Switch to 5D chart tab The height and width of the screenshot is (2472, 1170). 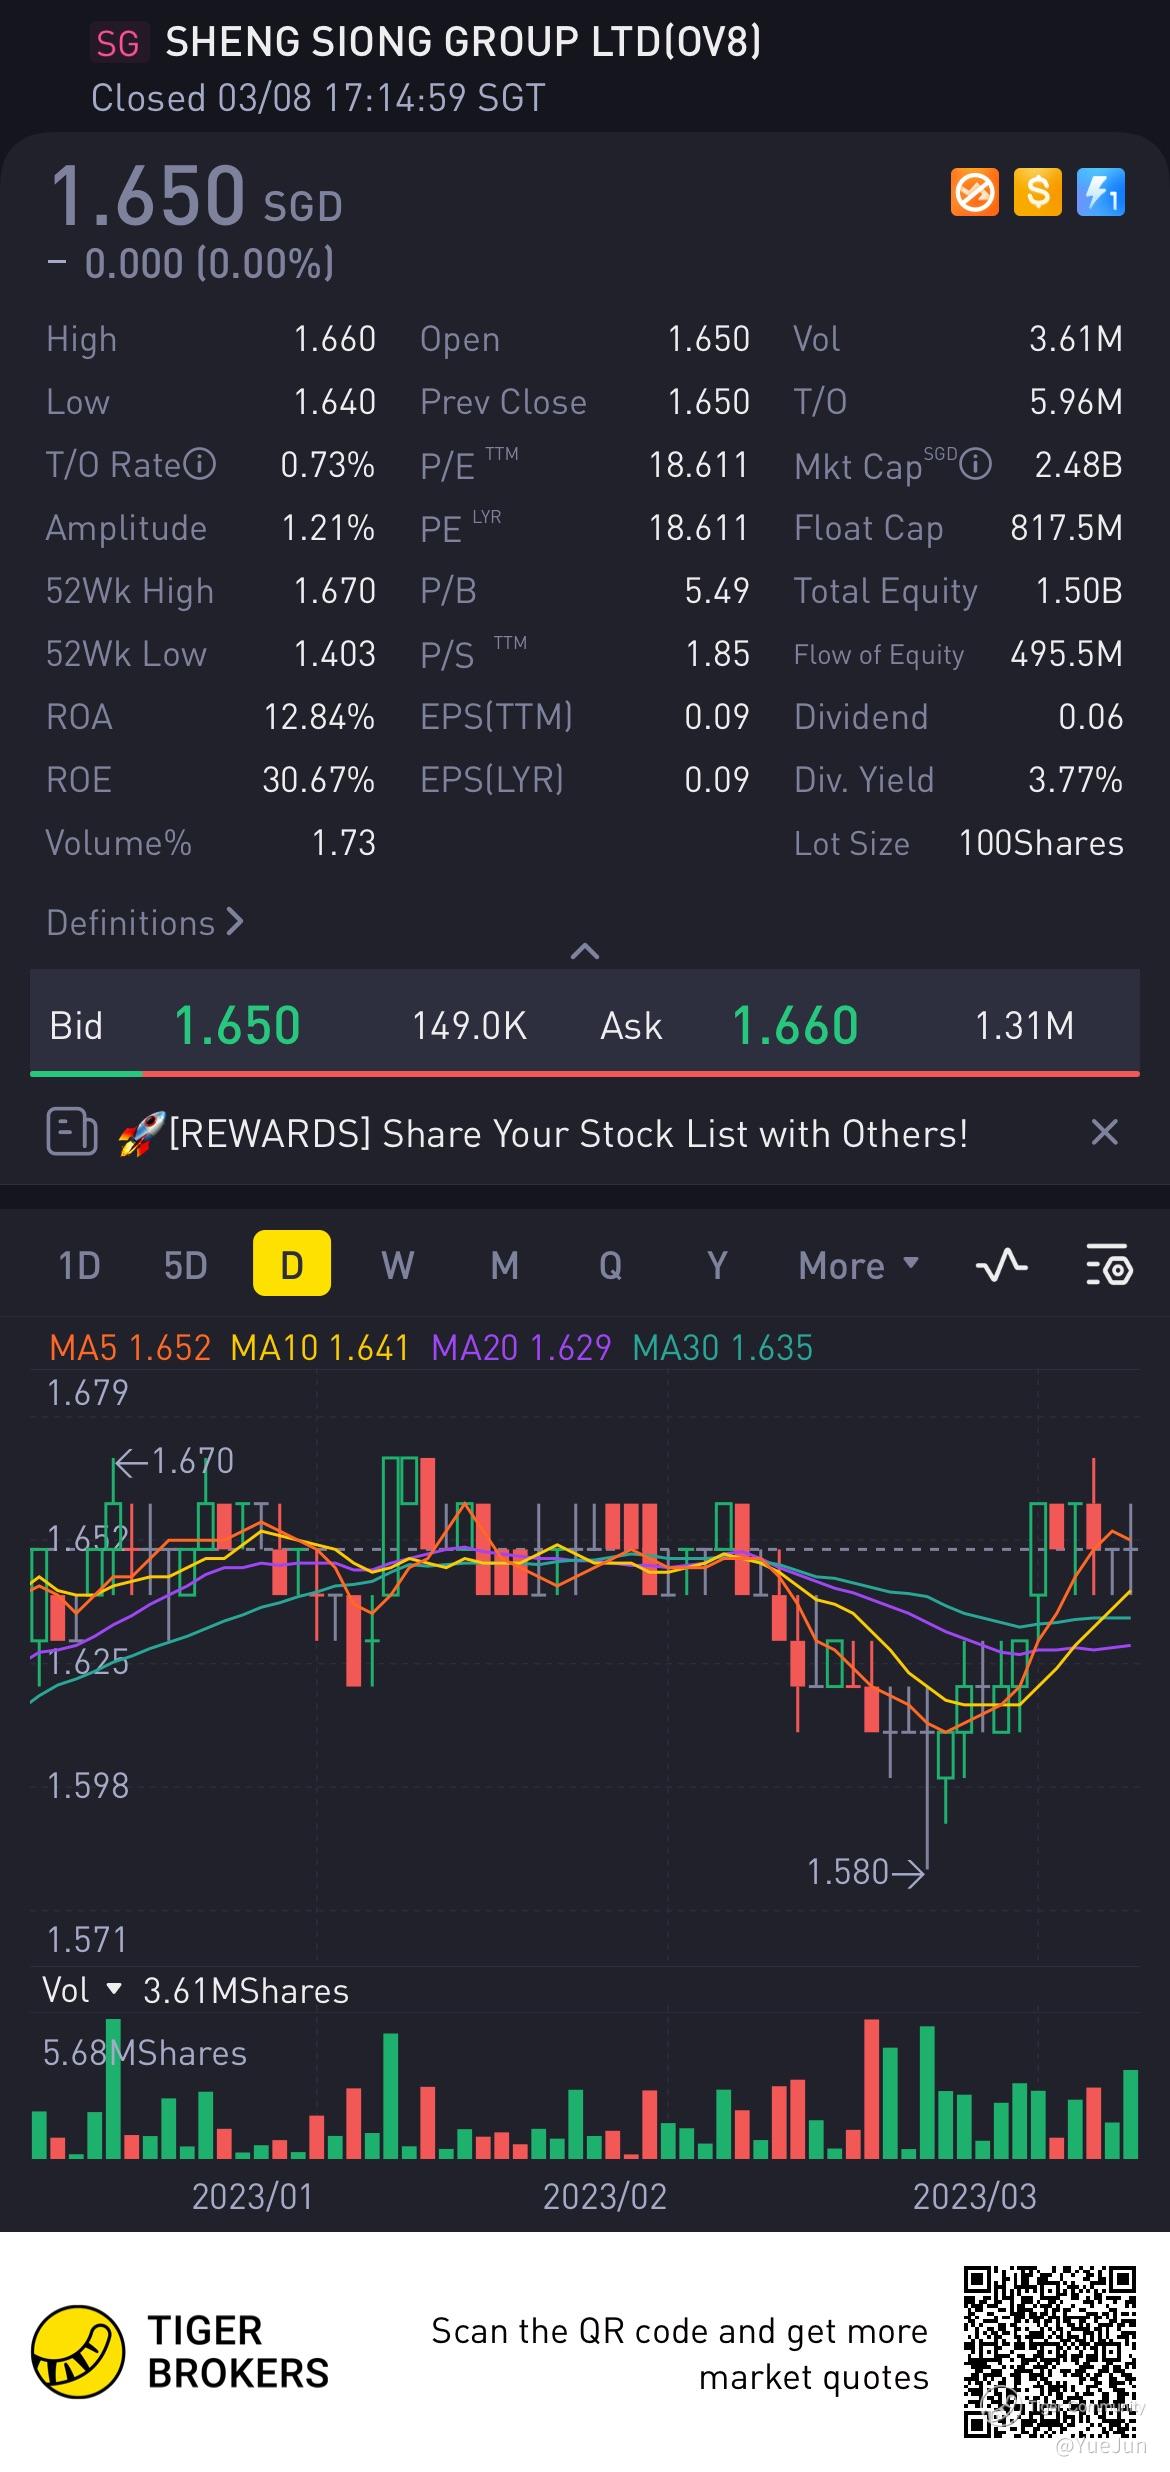pyautogui.click(x=185, y=1264)
